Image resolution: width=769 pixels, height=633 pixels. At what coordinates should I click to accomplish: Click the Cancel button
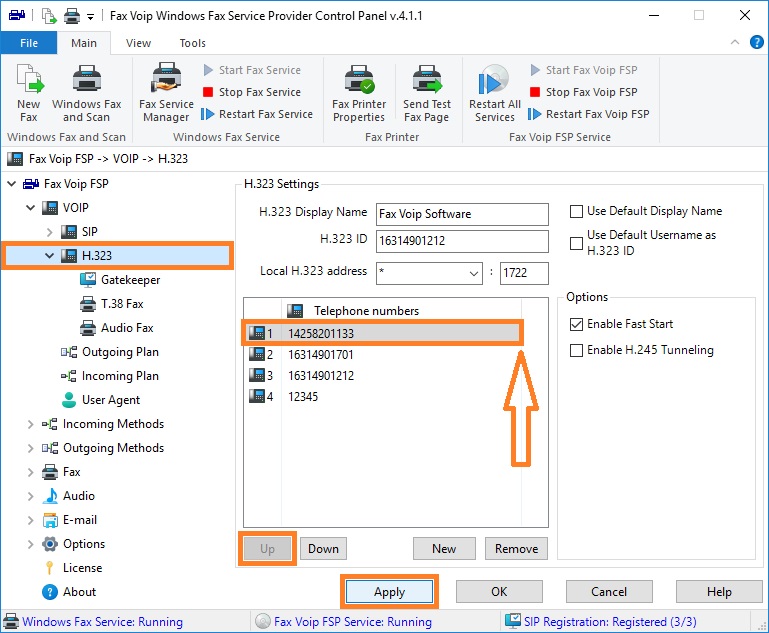click(x=609, y=592)
